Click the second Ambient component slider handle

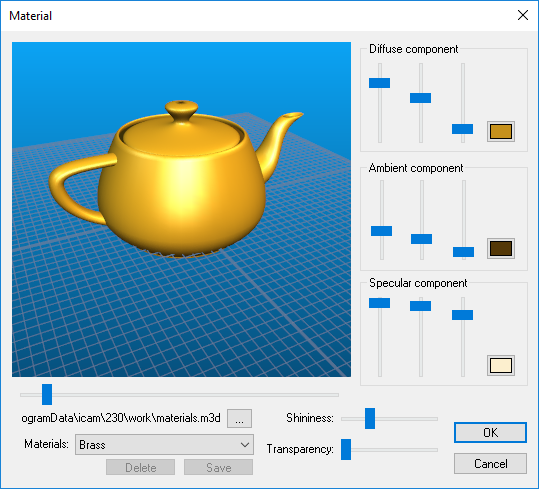(421, 239)
